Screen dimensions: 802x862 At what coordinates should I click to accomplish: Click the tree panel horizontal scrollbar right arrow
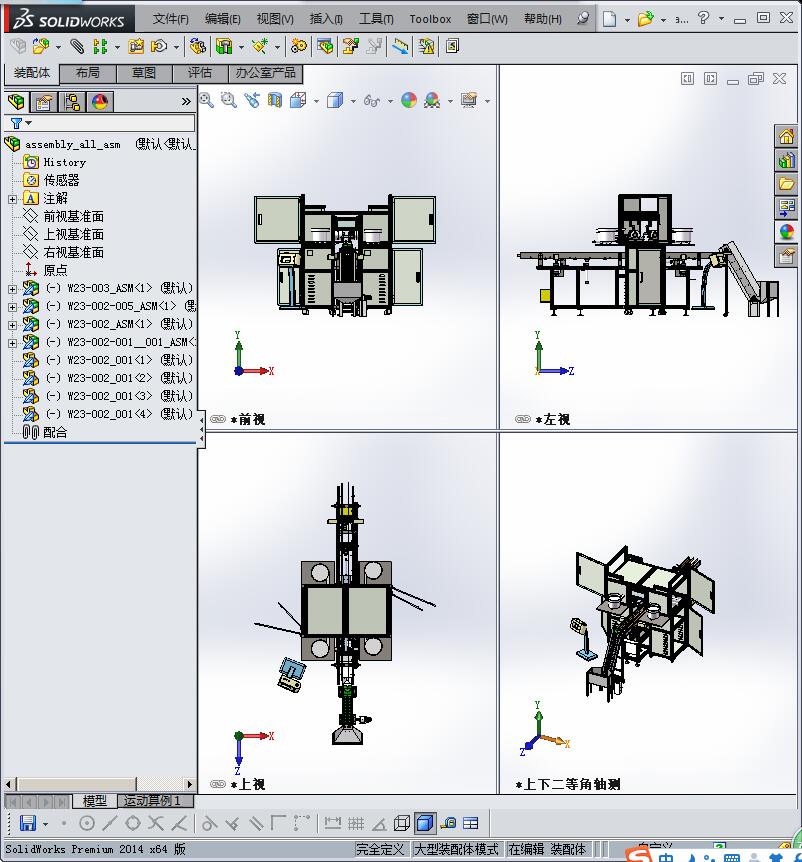(190, 784)
